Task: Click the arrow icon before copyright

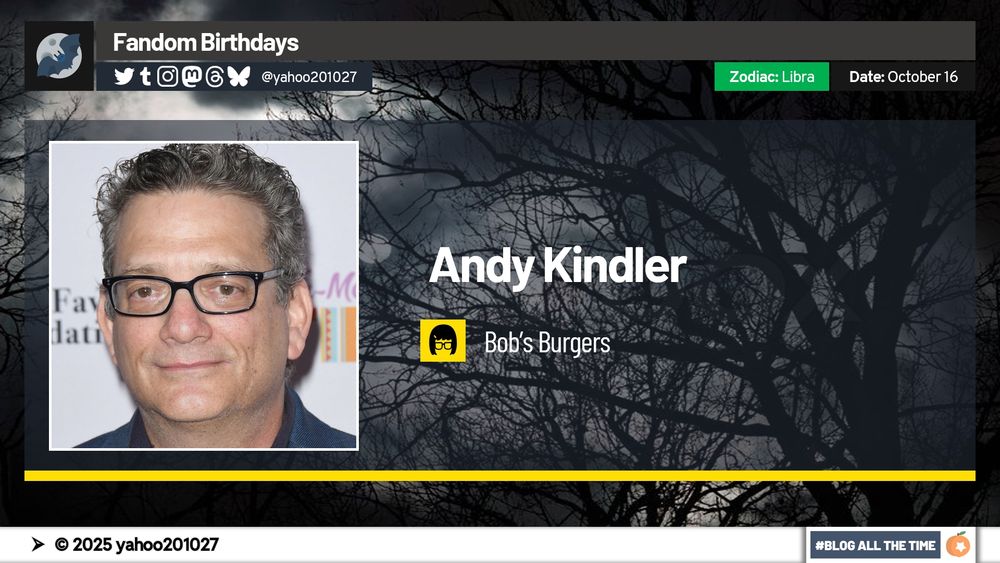Action: [38, 545]
